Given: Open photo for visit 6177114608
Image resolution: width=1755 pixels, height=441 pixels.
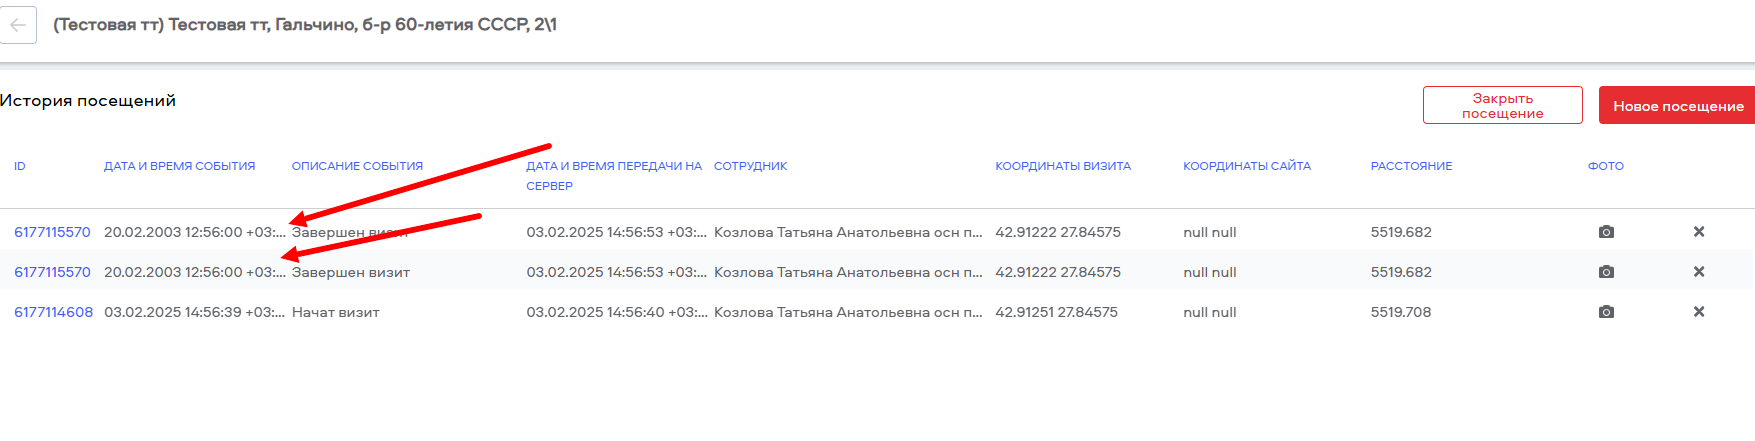Looking at the screenshot, I should point(1606,312).
